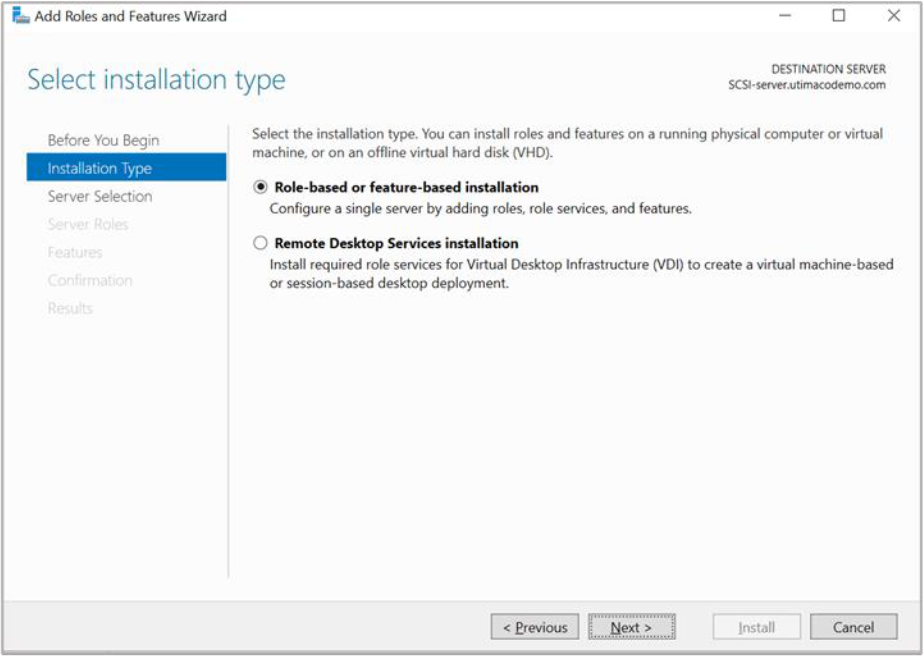Viewport: 923px width, 656px height.
Task: Choose Remote Desktop Services installation option
Action: click(261, 243)
